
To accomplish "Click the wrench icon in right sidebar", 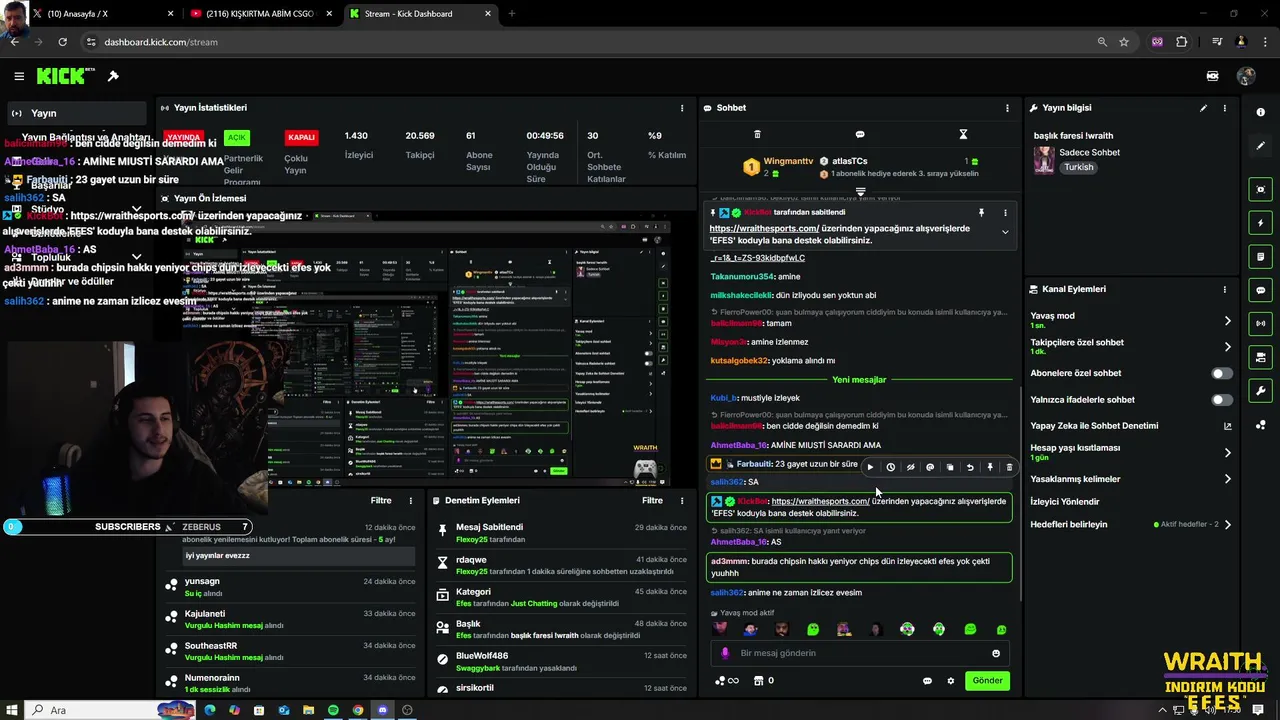I will pos(1261,391).
